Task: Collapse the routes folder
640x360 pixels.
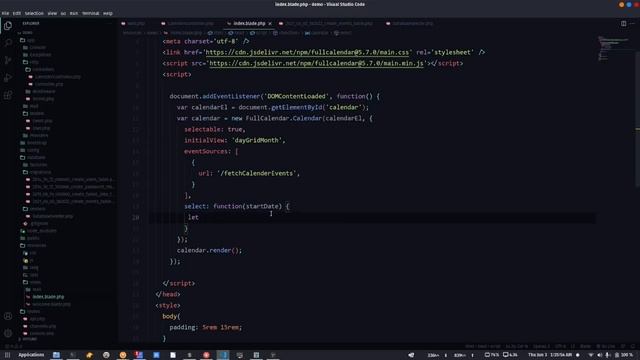Action: [30, 311]
